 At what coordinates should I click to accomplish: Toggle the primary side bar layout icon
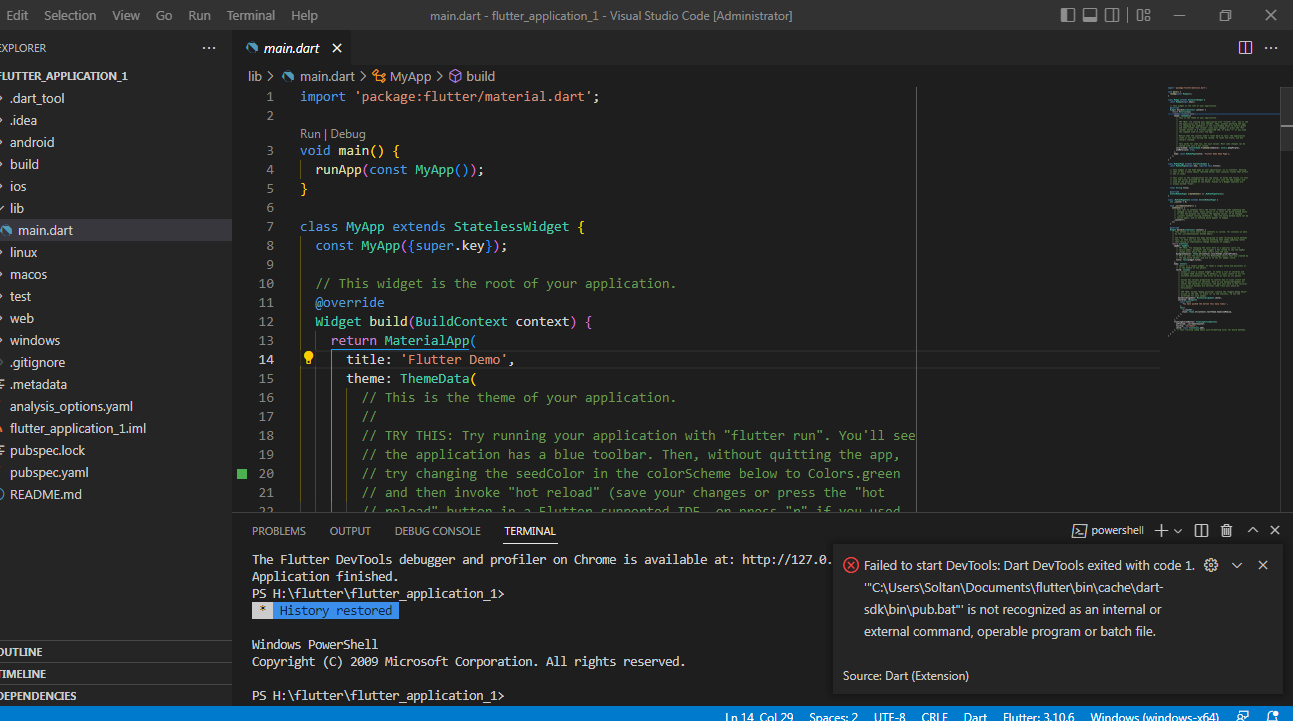tap(1068, 15)
